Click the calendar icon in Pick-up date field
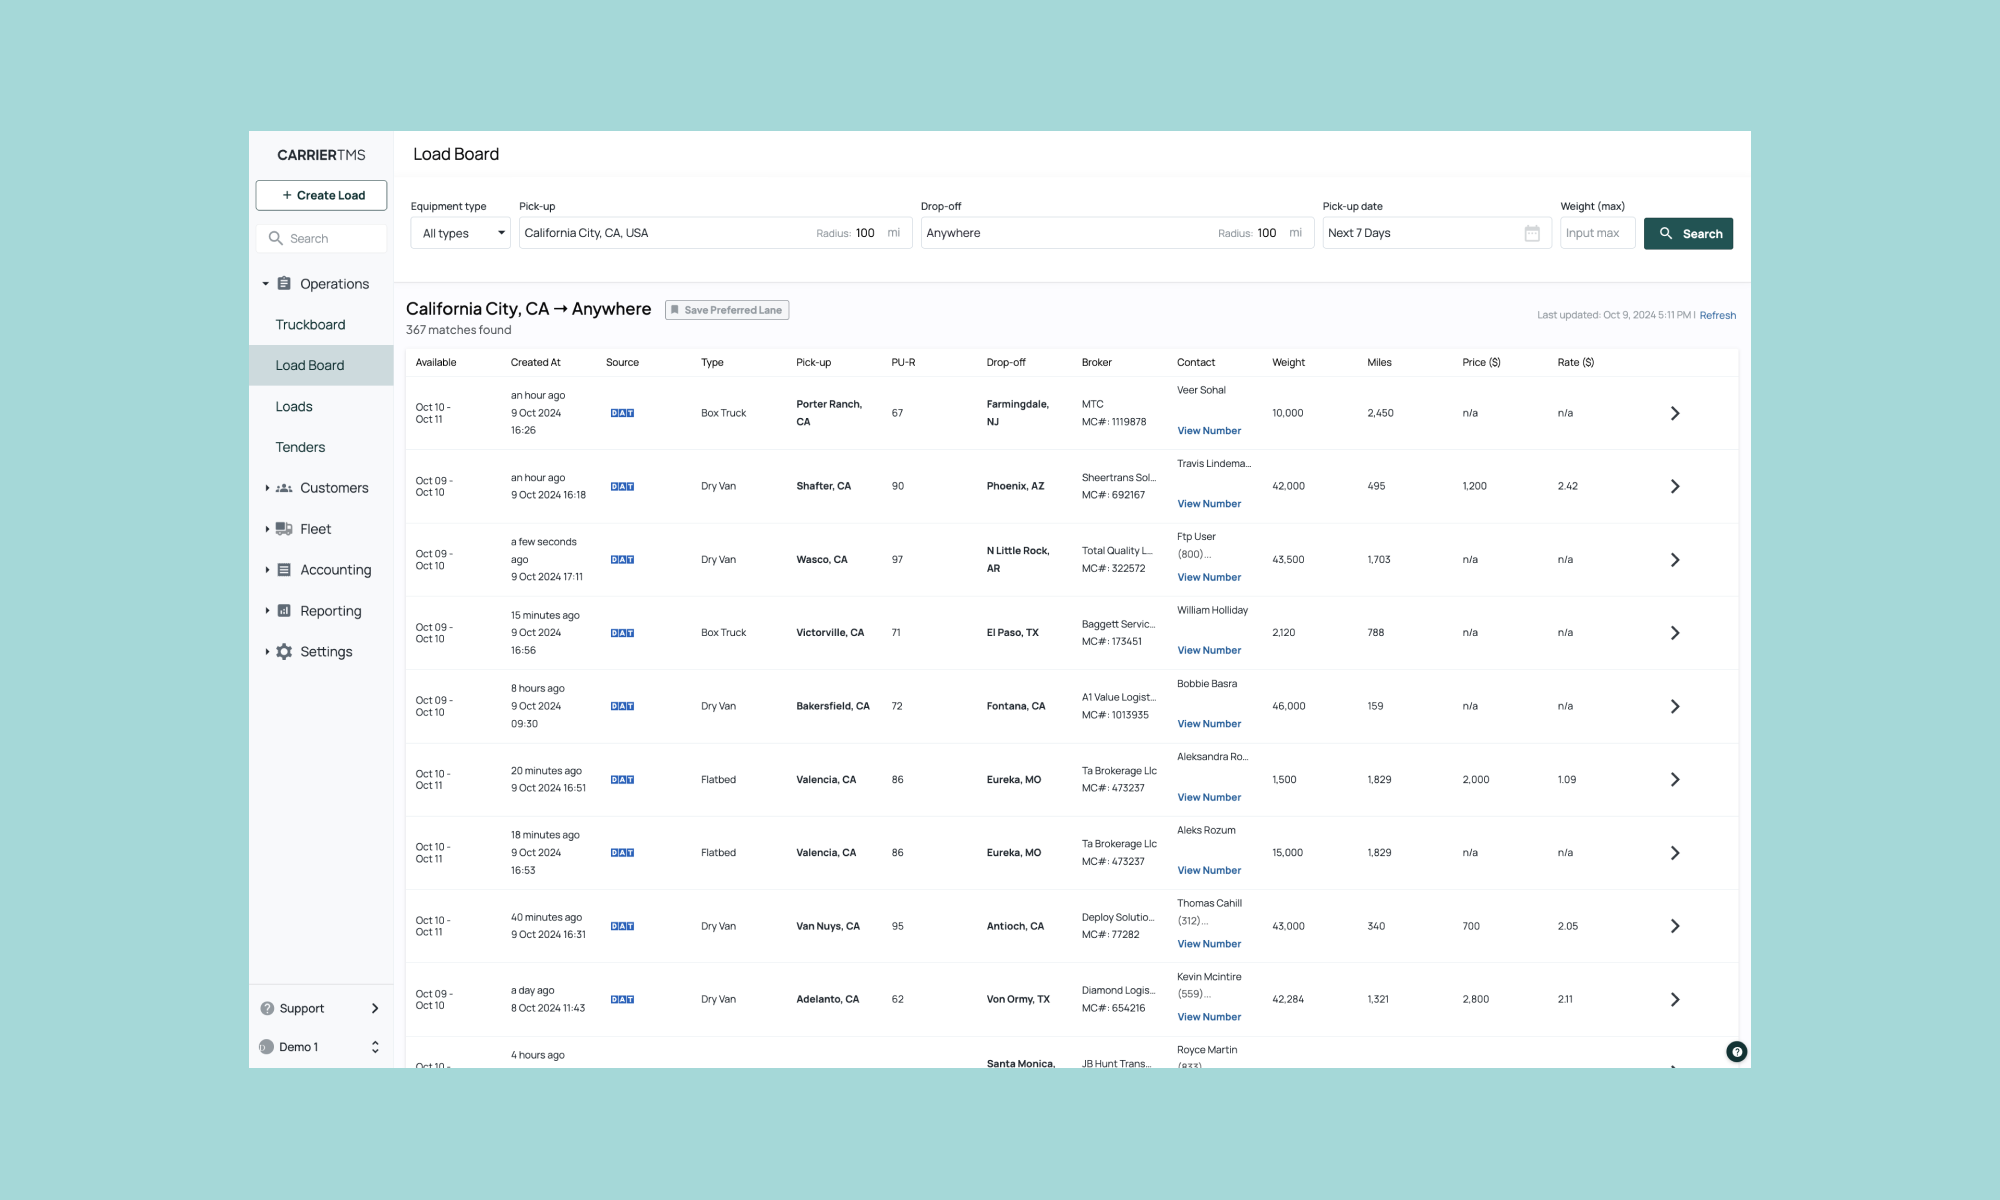This screenshot has height=1200, width=2000. (1531, 233)
